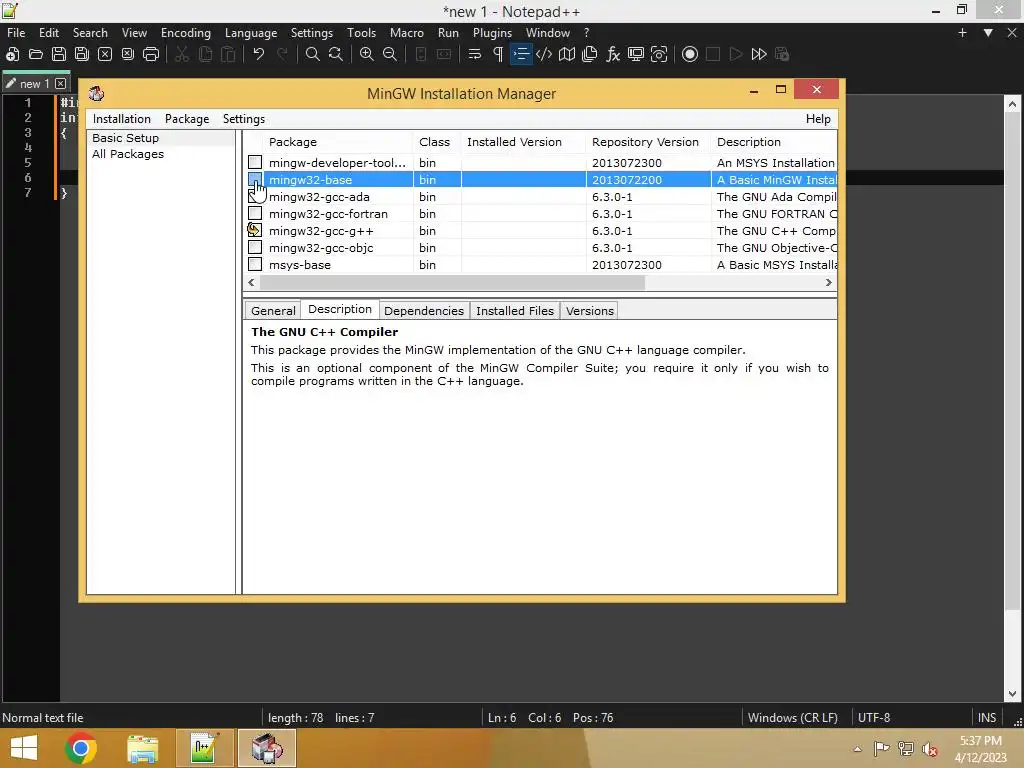Click the muted volume icon in system tray
The image size is (1024, 768).
coord(930,749)
